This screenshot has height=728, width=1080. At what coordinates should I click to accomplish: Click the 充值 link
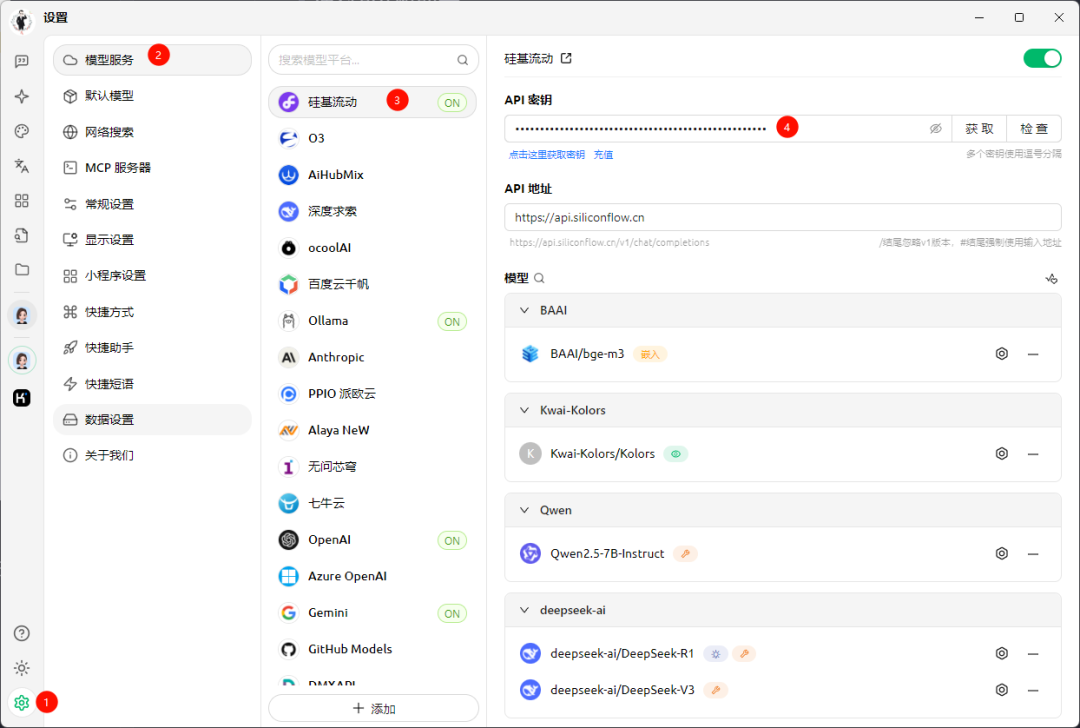point(603,155)
